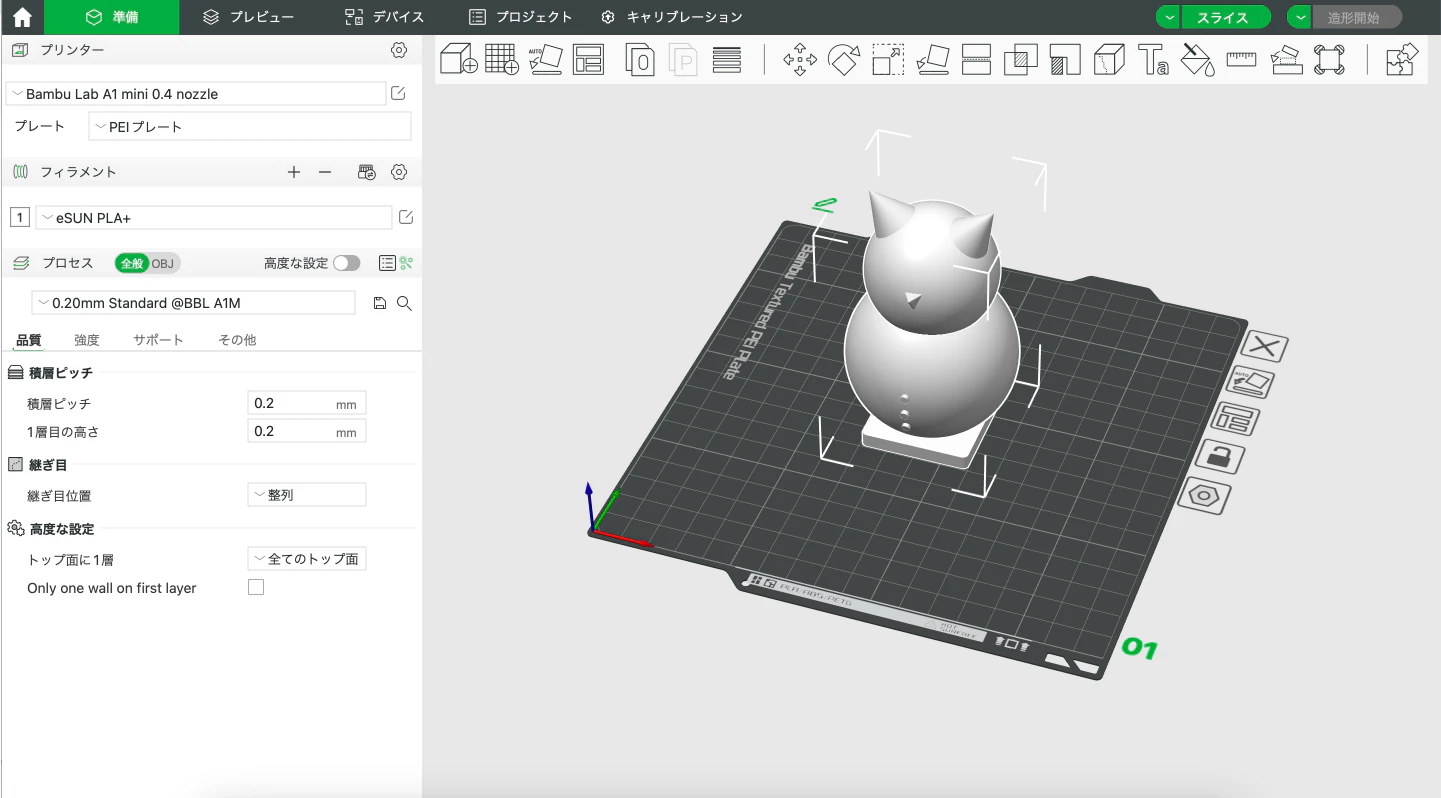Edit the eSUN PLA+ filament preset

pos(406,217)
